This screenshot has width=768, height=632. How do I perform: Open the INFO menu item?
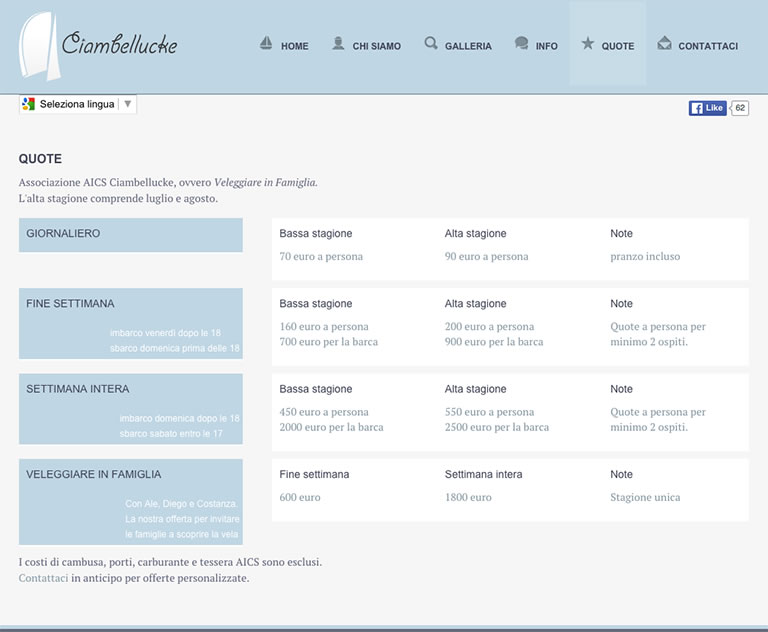tap(547, 46)
